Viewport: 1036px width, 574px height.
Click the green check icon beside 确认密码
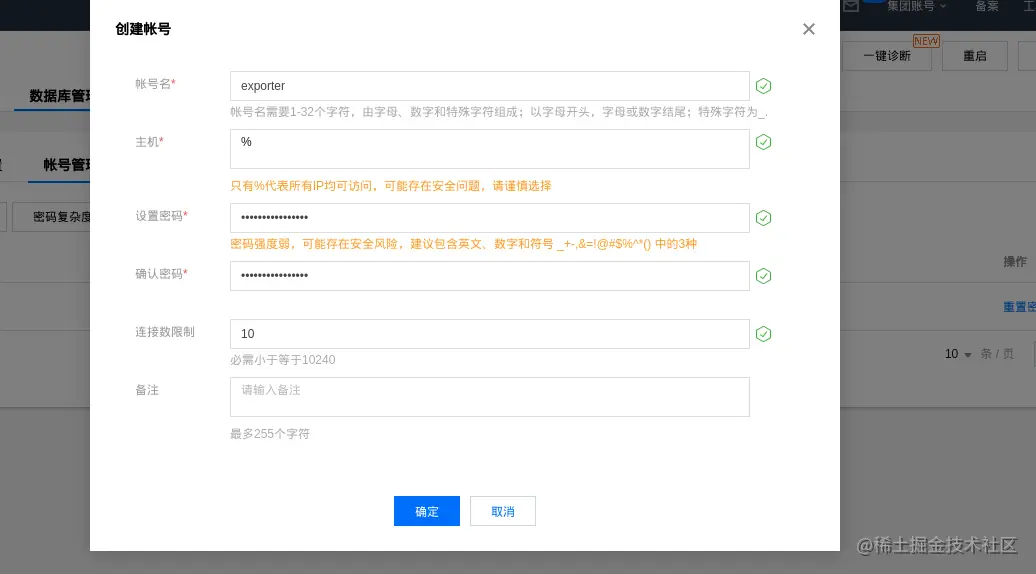(764, 276)
